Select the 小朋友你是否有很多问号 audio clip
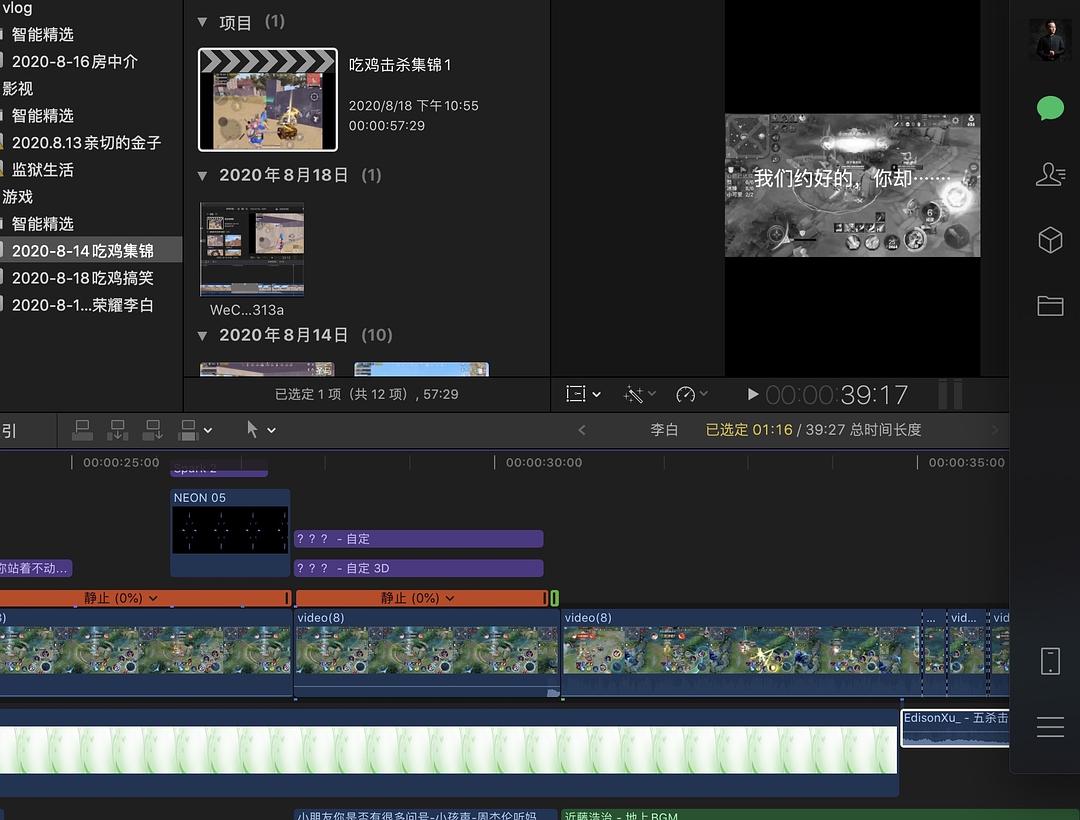 [425, 814]
